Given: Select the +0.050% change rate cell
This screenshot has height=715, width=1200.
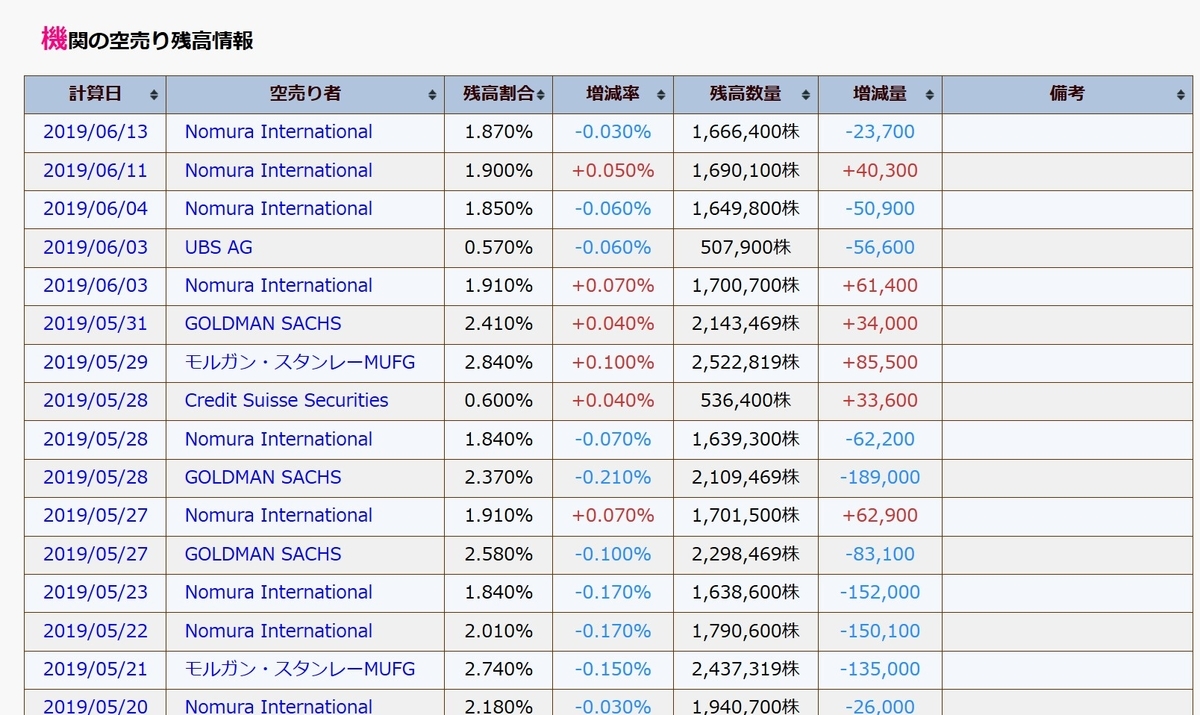Looking at the screenshot, I should pos(613,171).
